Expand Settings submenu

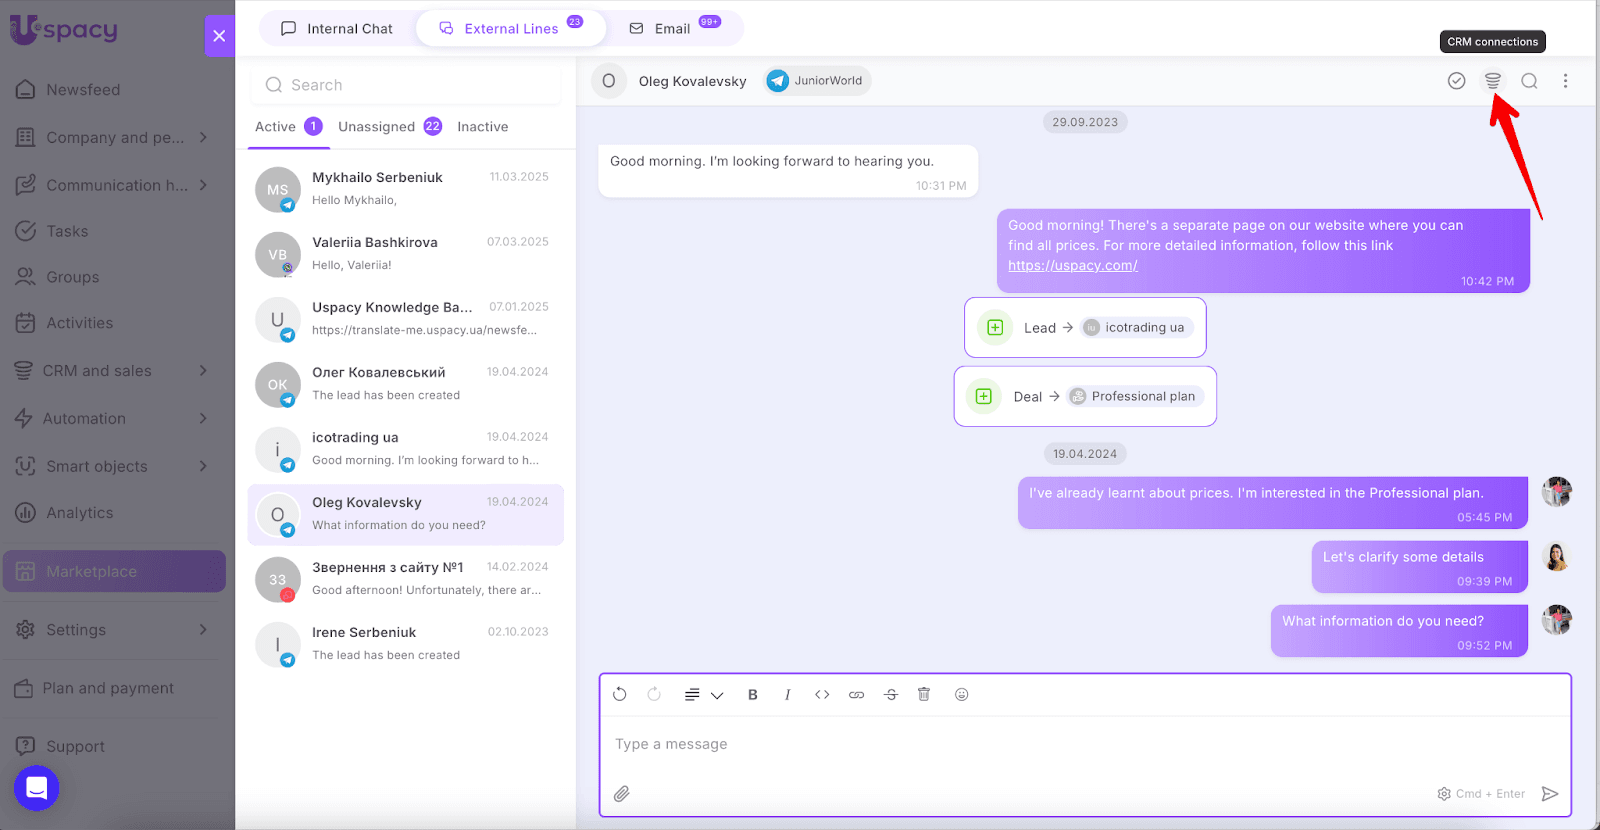click(x=204, y=629)
